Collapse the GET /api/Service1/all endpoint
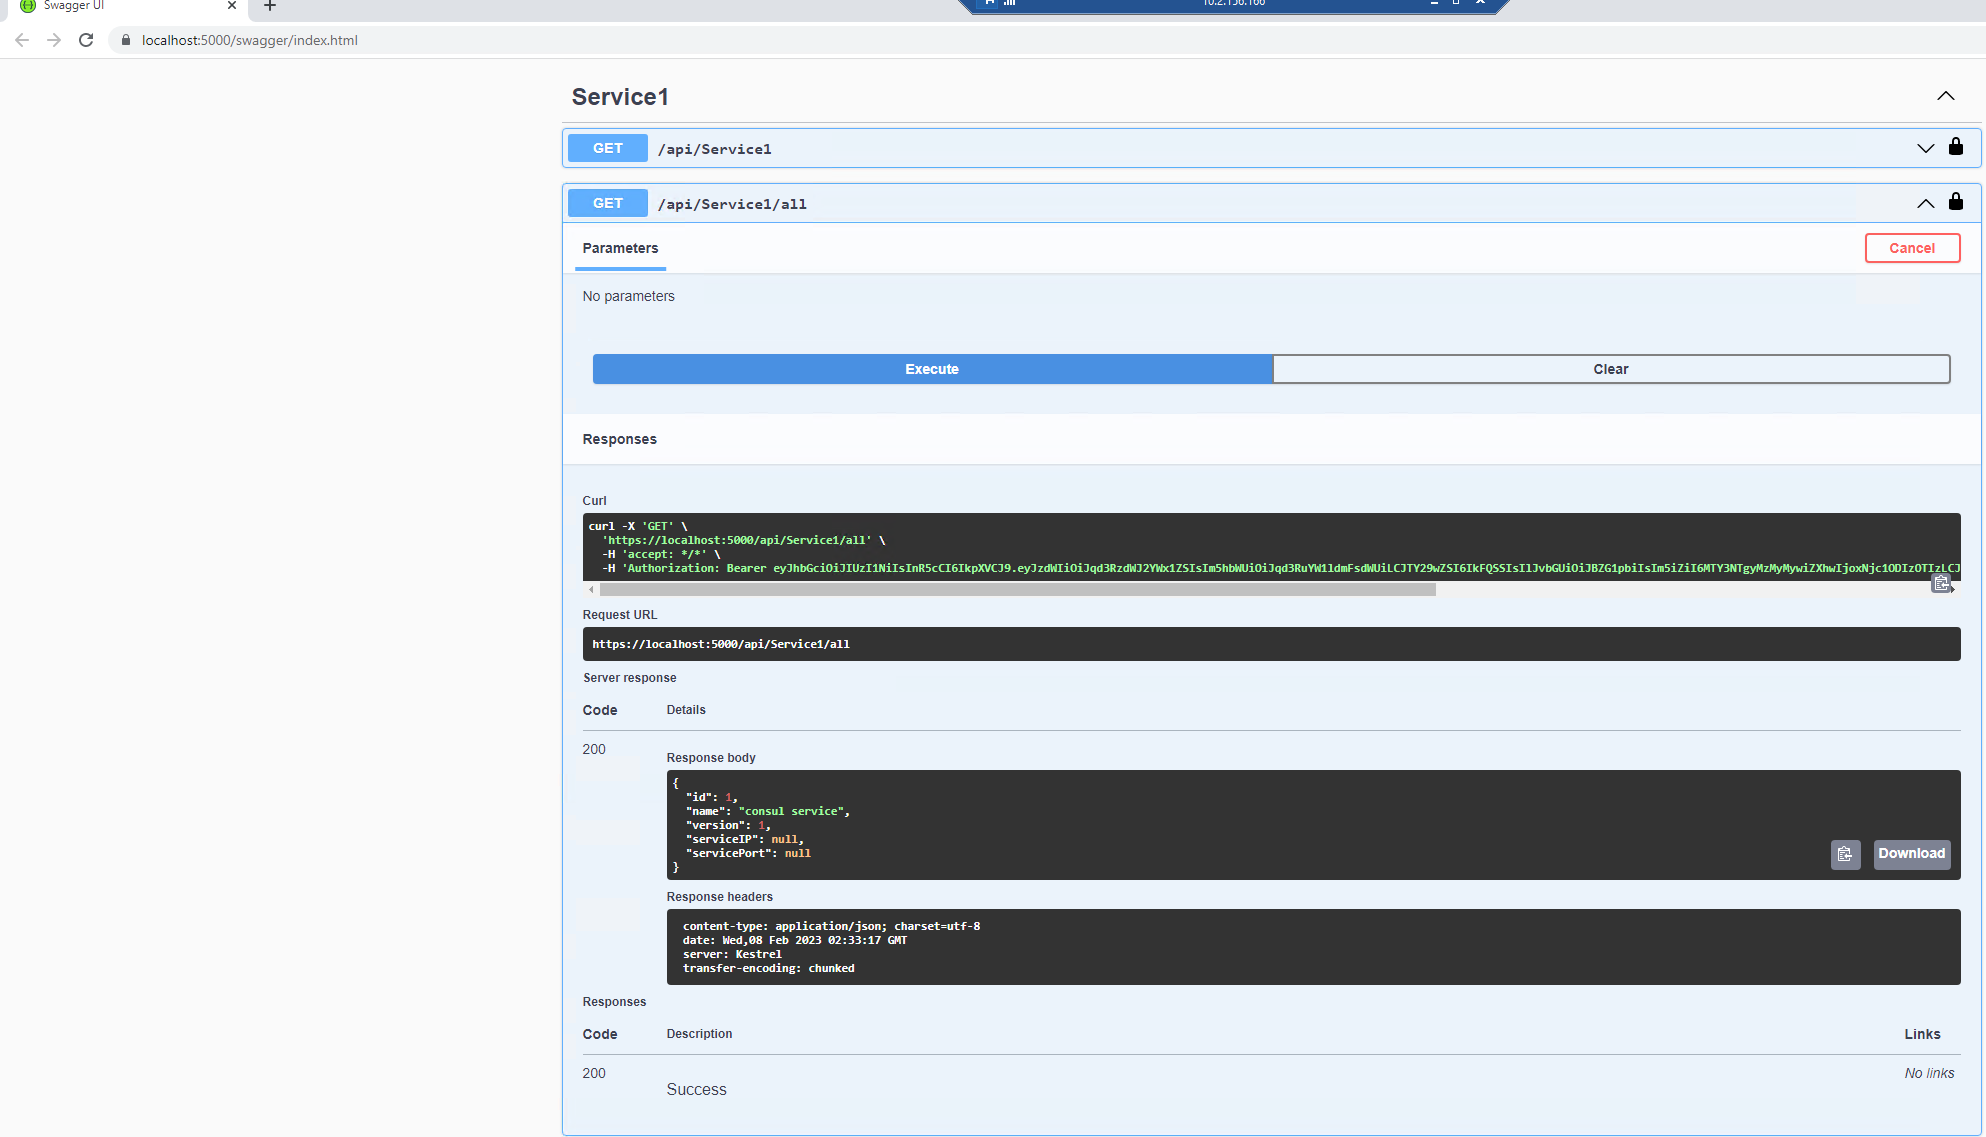Viewport: 1986px width, 1137px height. [x=1925, y=203]
